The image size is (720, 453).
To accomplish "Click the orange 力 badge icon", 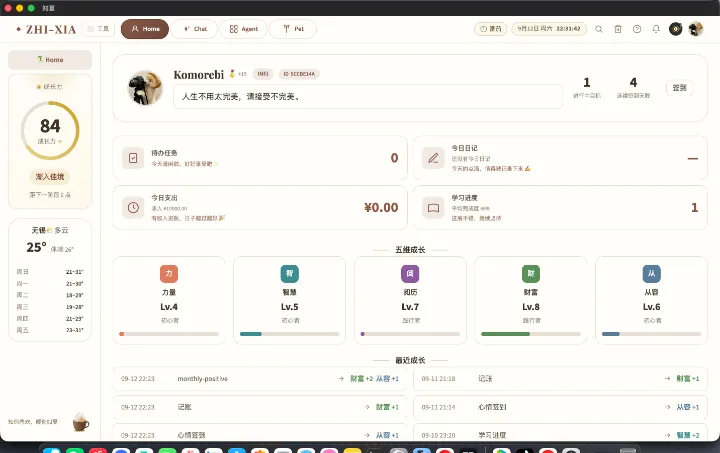I will [169, 274].
